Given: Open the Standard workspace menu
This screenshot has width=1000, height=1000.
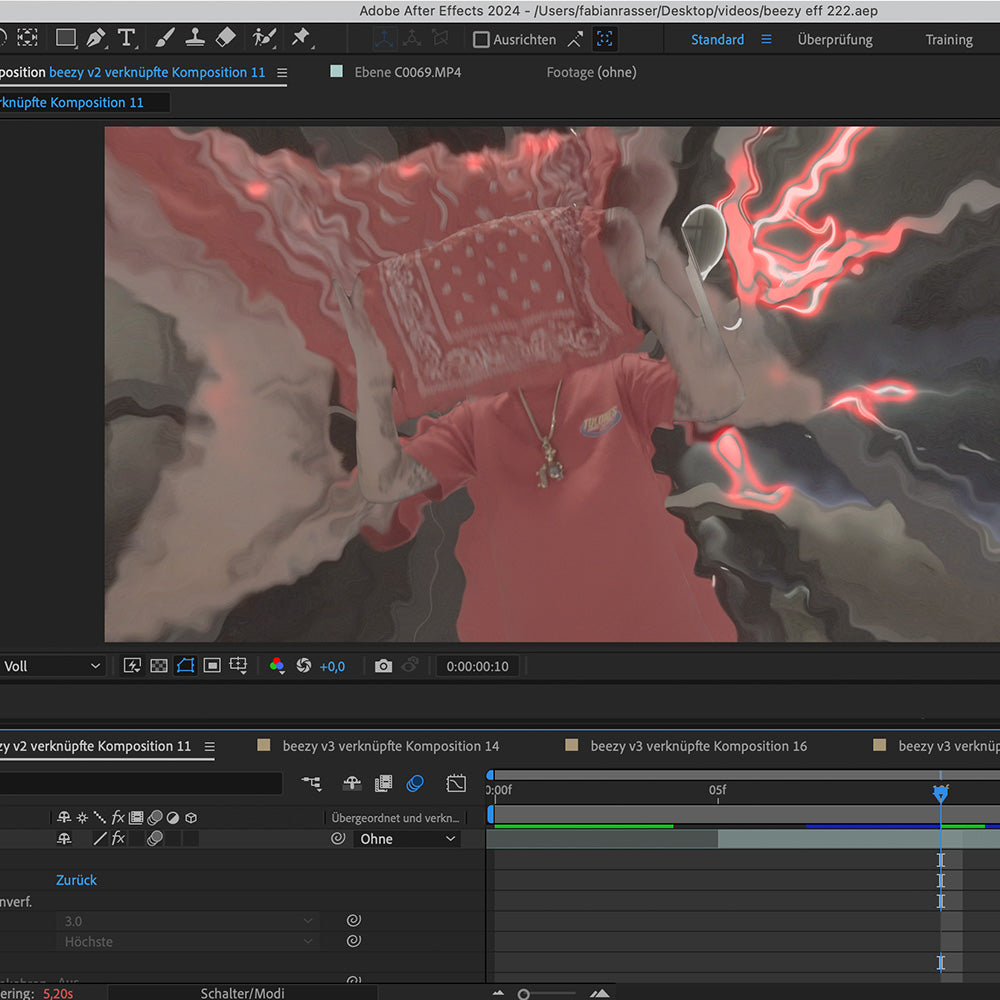Looking at the screenshot, I should point(767,40).
